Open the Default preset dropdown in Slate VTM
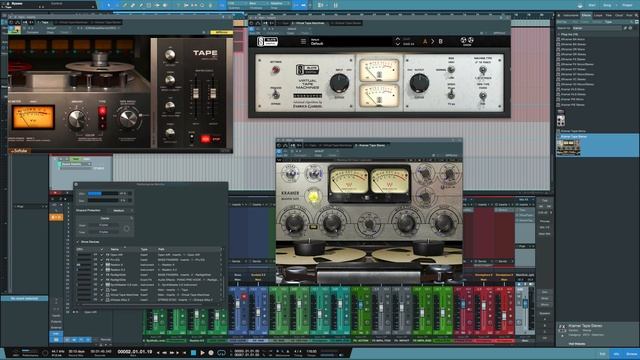This screenshot has width=640, height=360. click(x=317, y=43)
